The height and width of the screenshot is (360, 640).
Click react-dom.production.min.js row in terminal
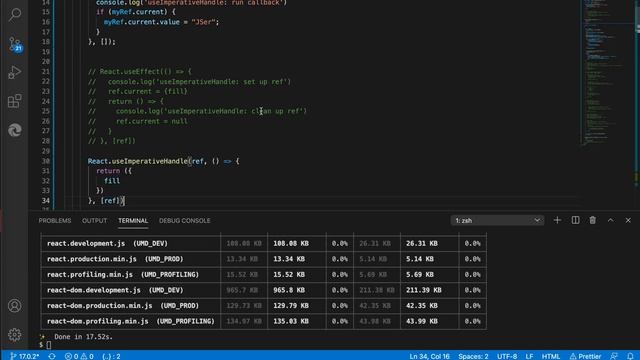[264, 305]
